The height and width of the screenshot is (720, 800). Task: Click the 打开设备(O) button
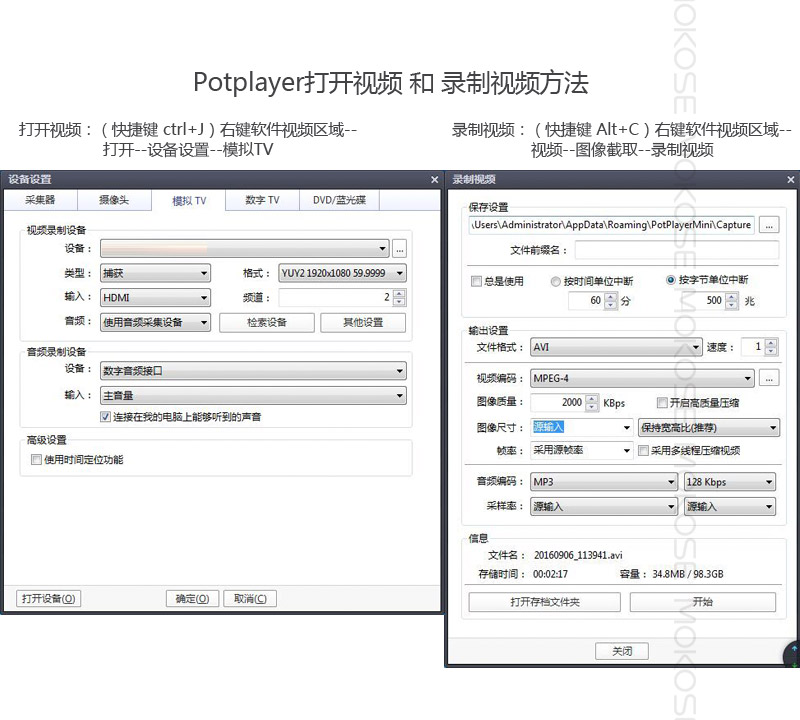[x=48, y=599]
